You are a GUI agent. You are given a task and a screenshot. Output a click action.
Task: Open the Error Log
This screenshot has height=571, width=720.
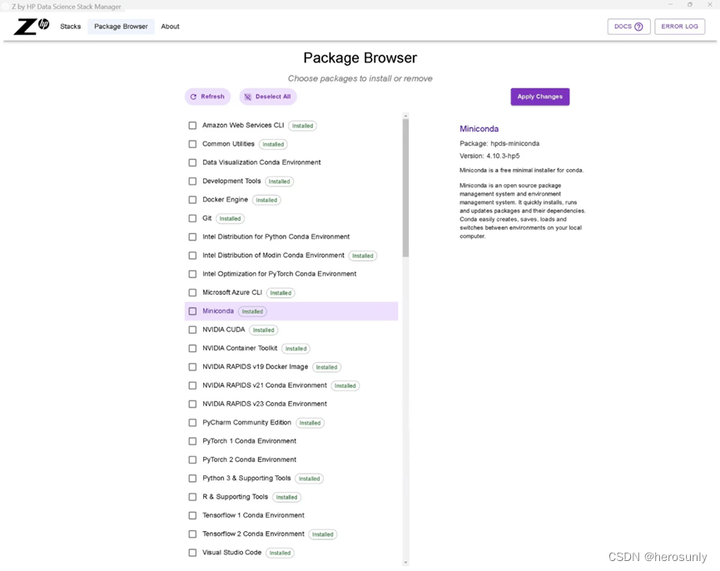pyautogui.click(x=681, y=27)
